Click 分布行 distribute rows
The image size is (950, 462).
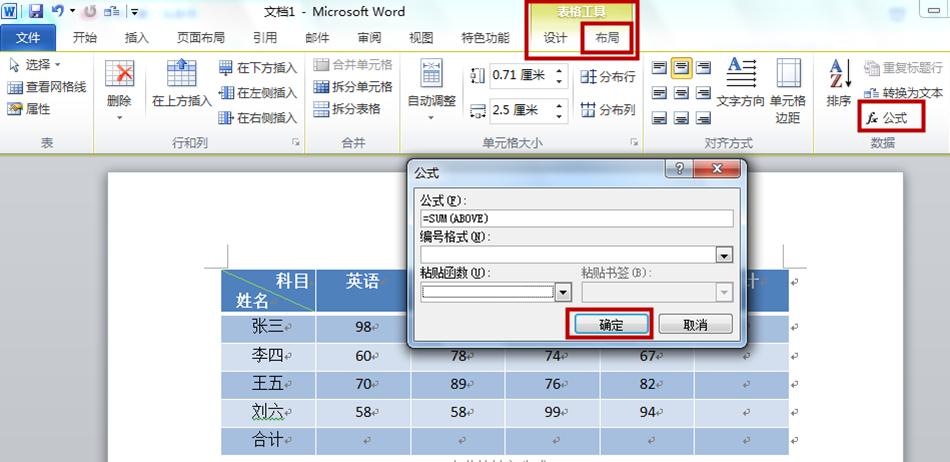click(x=608, y=77)
